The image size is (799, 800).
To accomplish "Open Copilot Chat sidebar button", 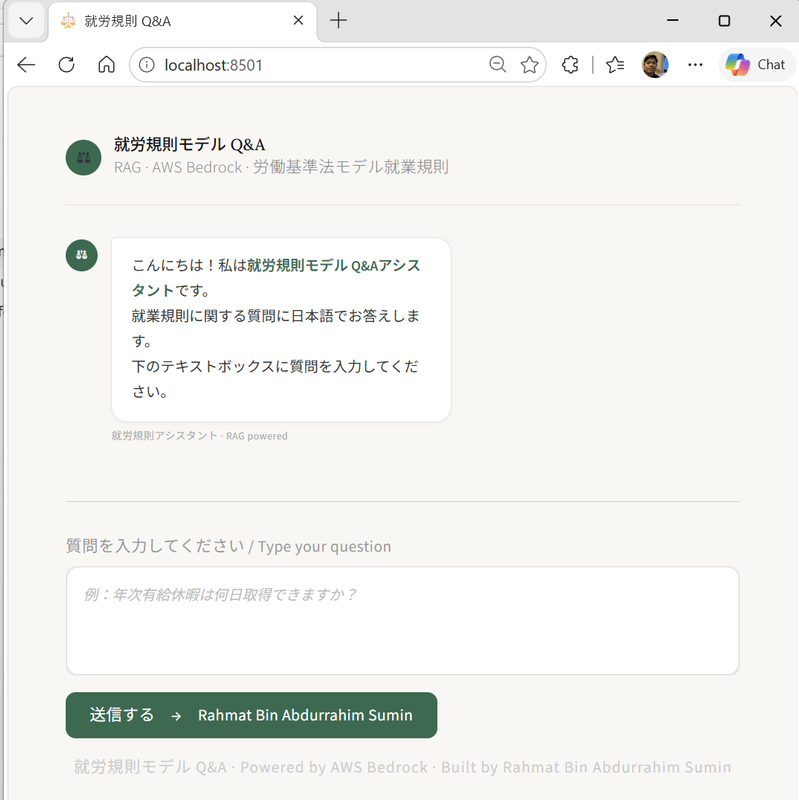I will tap(757, 65).
